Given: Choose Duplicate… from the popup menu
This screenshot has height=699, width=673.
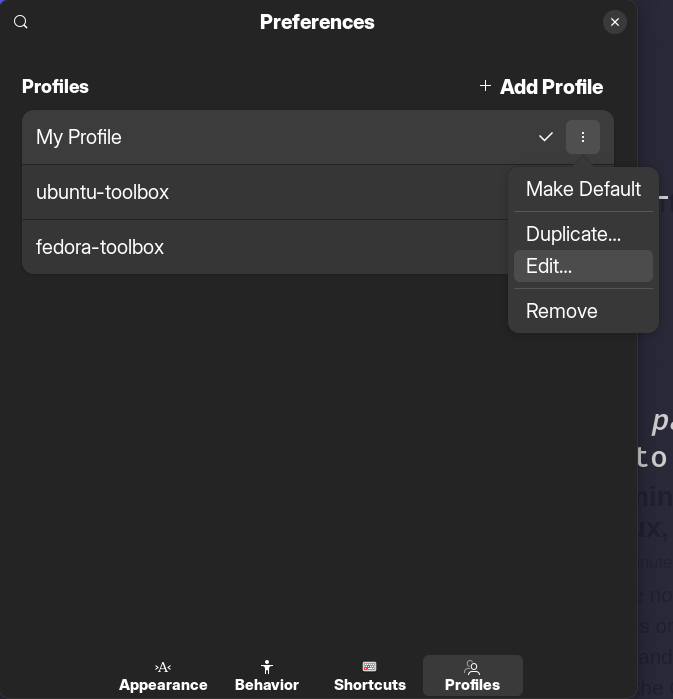Looking at the screenshot, I should [583, 234].
